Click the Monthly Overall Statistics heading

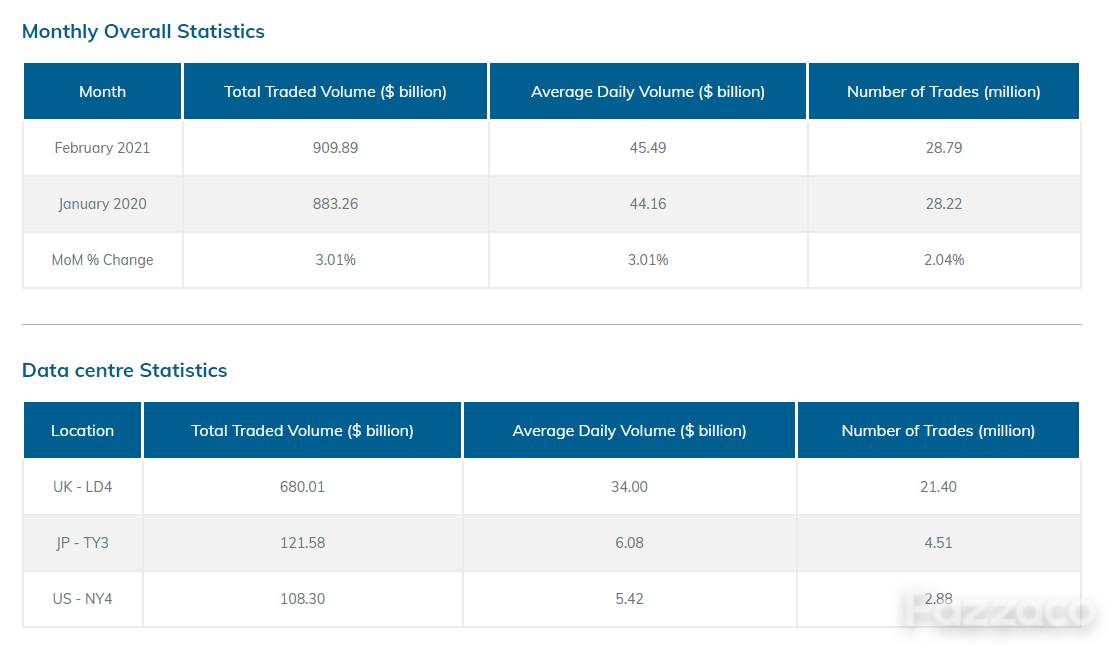pos(143,31)
